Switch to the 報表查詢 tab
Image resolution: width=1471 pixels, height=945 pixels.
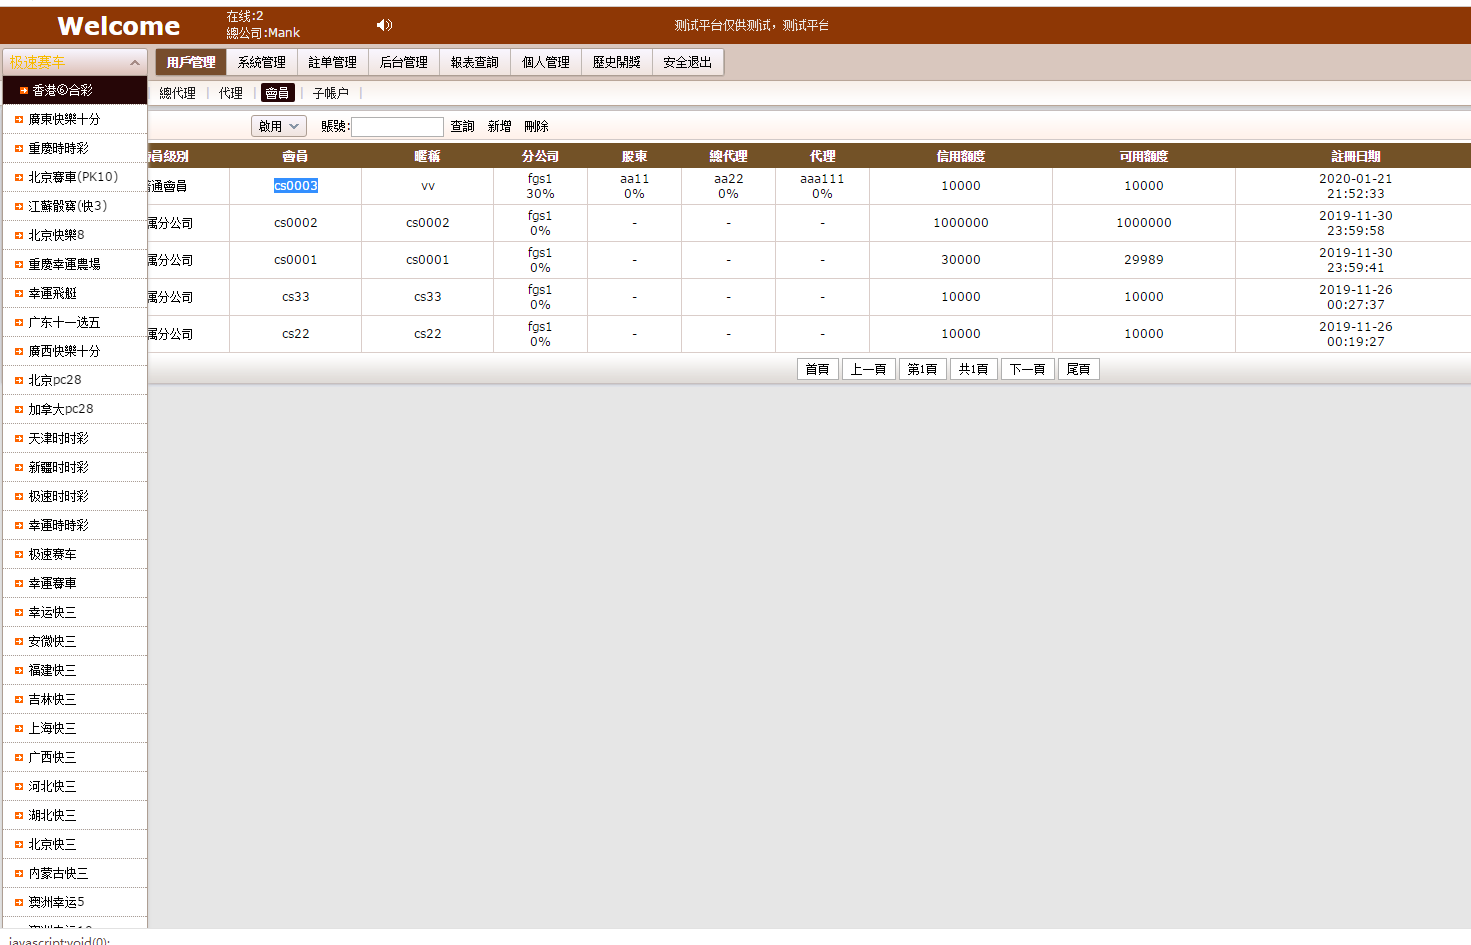[x=474, y=62]
